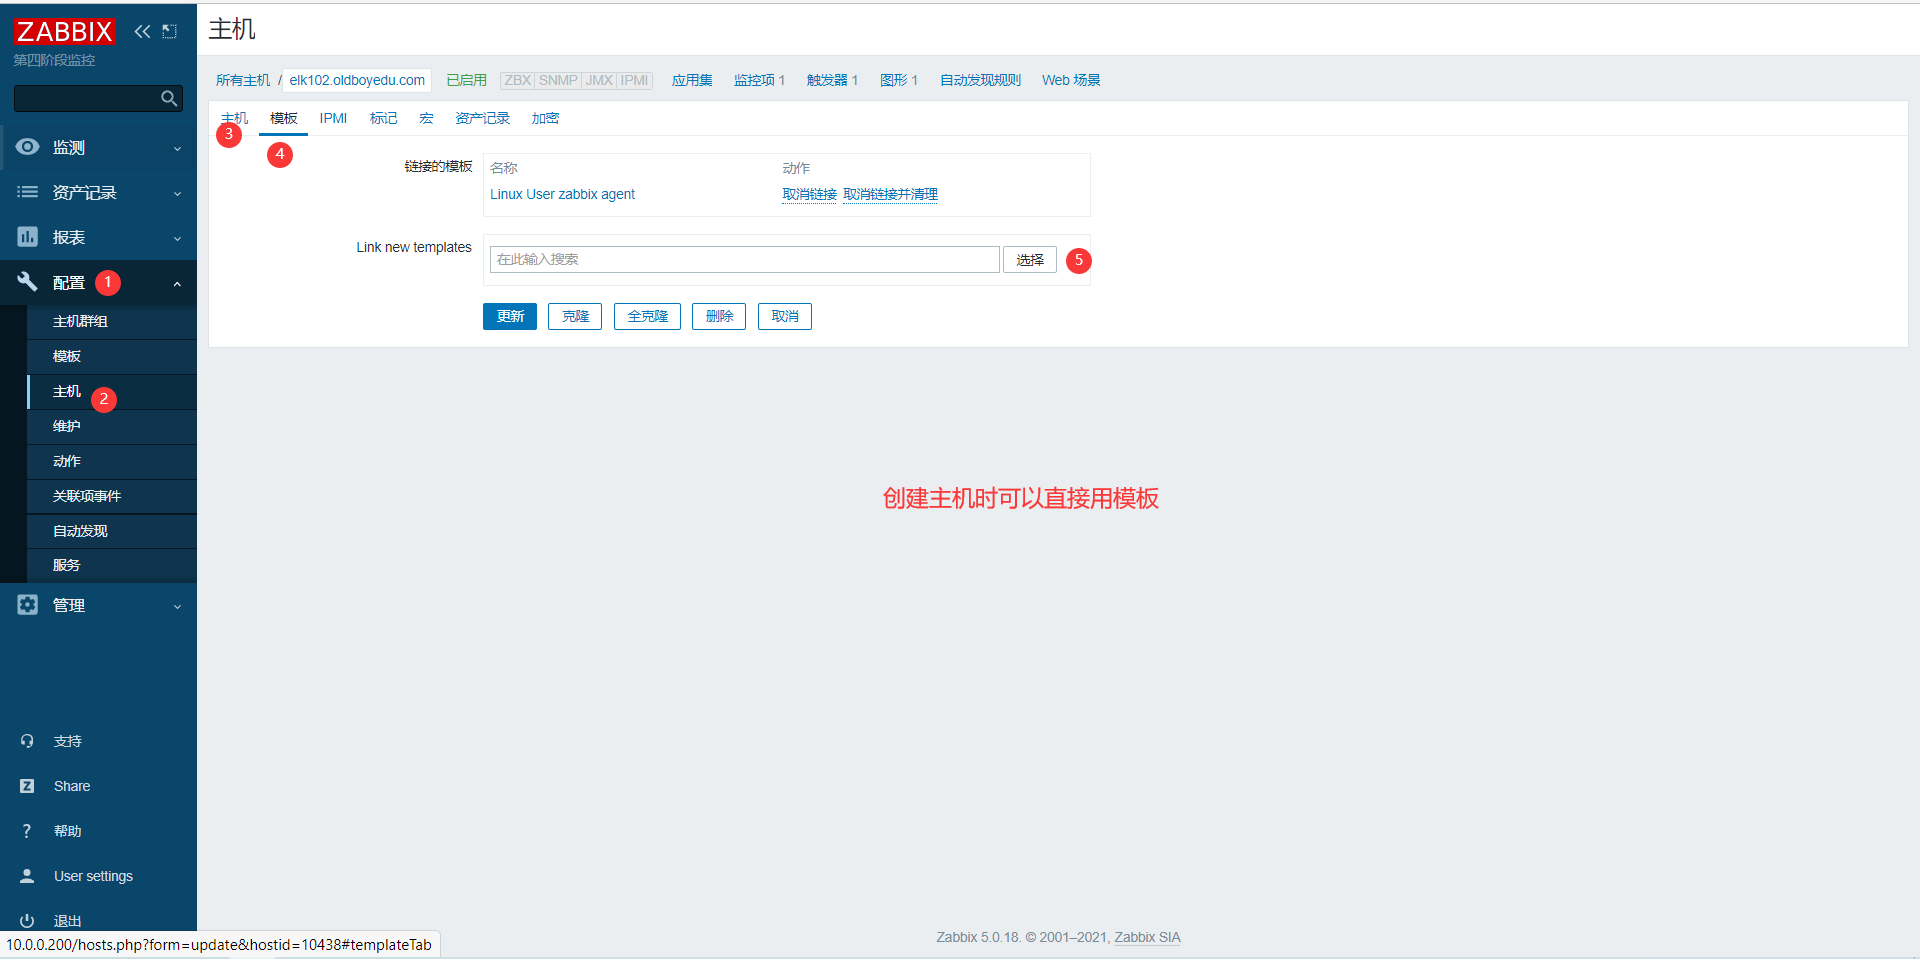
Task: Open the 监测 monitoring eye icon
Action: [x=27, y=147]
